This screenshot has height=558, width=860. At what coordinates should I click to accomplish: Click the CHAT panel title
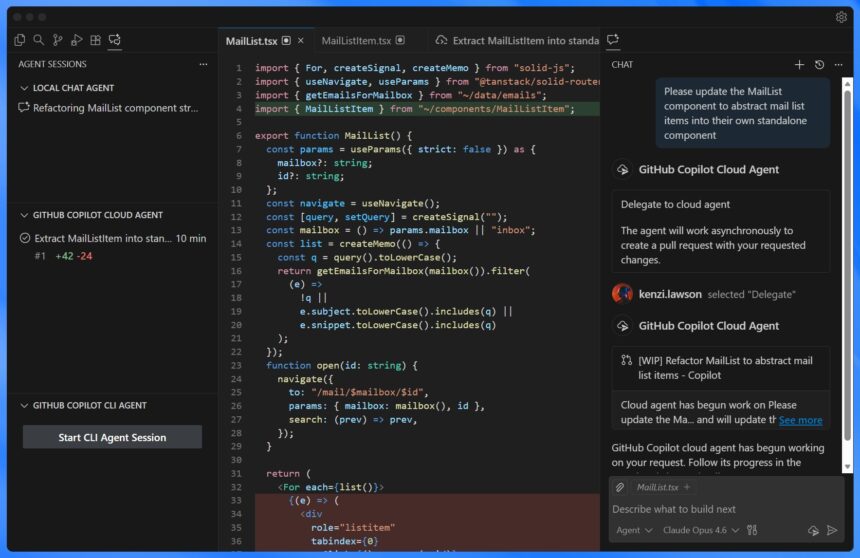pyautogui.click(x=622, y=65)
